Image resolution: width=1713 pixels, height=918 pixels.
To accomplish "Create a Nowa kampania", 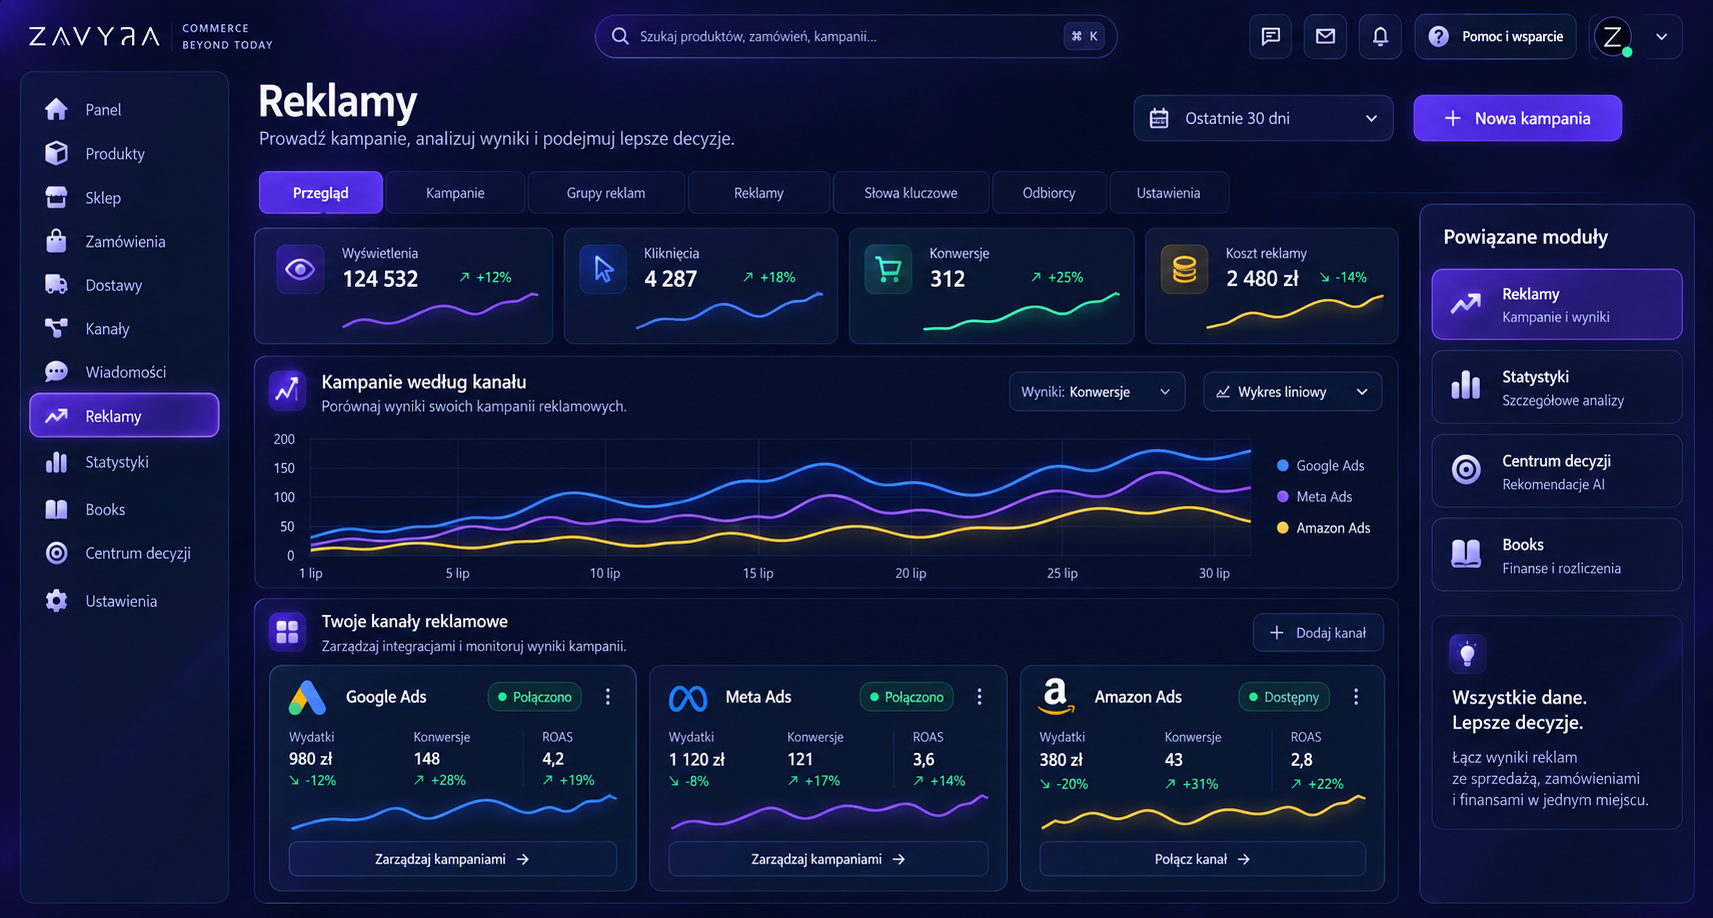I will (1517, 118).
